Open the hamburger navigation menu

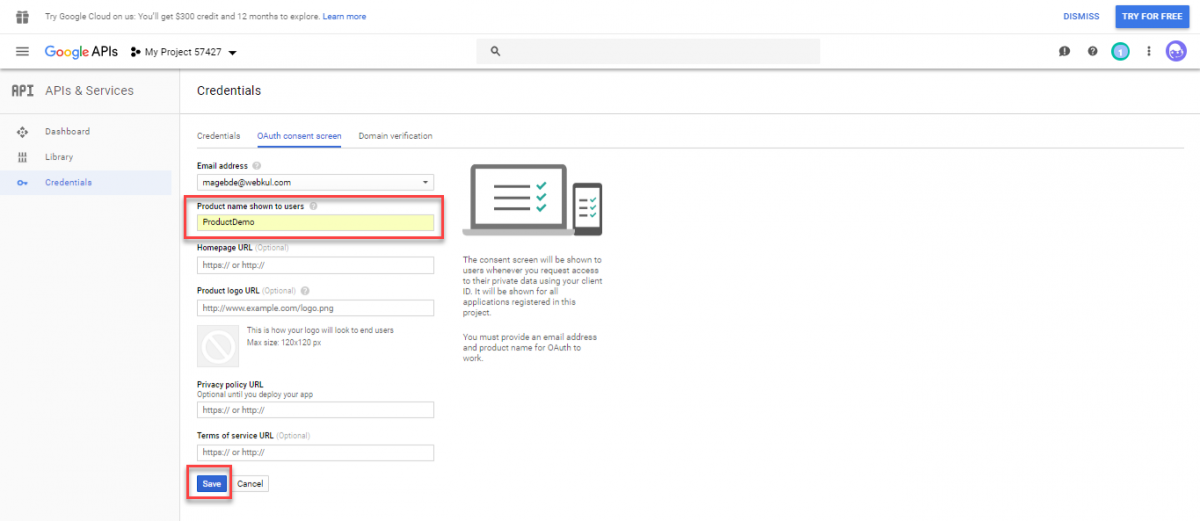(23, 51)
